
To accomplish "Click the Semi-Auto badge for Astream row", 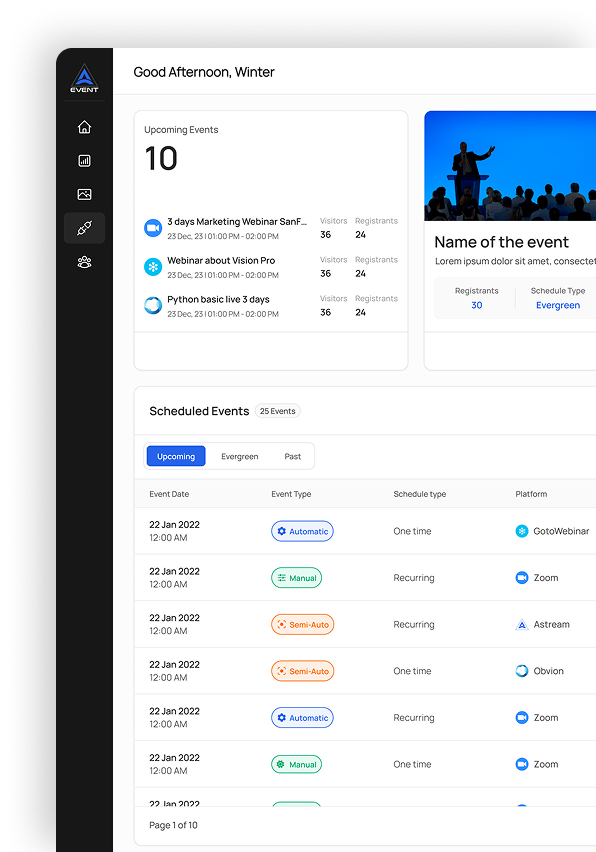I will click(x=303, y=625).
